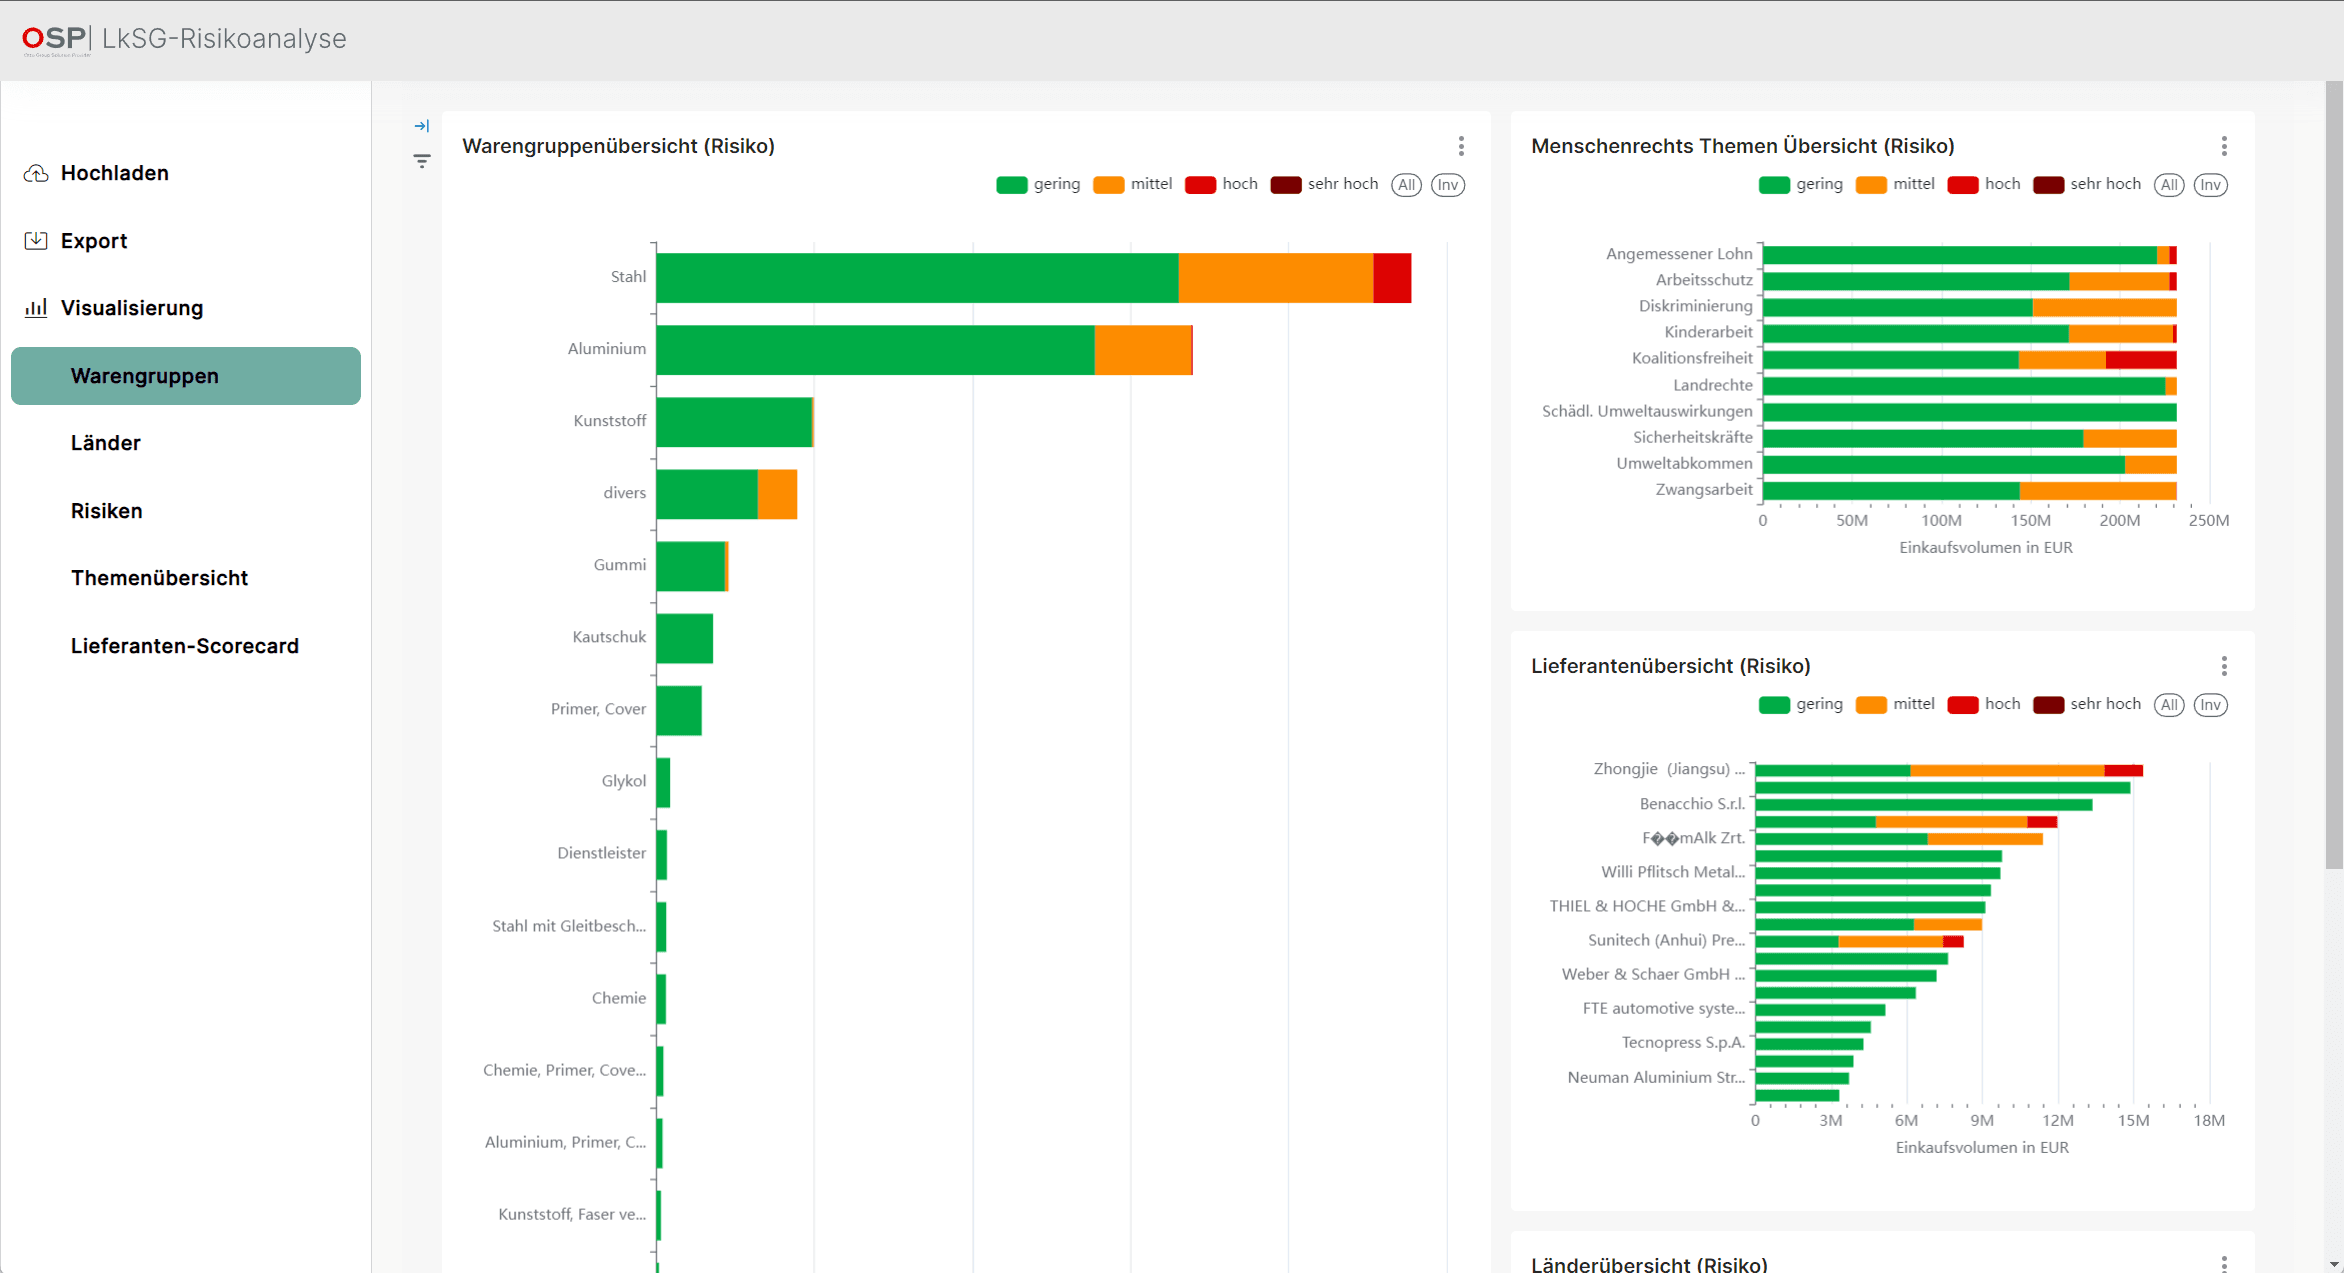The width and height of the screenshot is (2344, 1273).
Task: Click orange segment of Zwangsarbeit bar
Action: coord(2098,490)
